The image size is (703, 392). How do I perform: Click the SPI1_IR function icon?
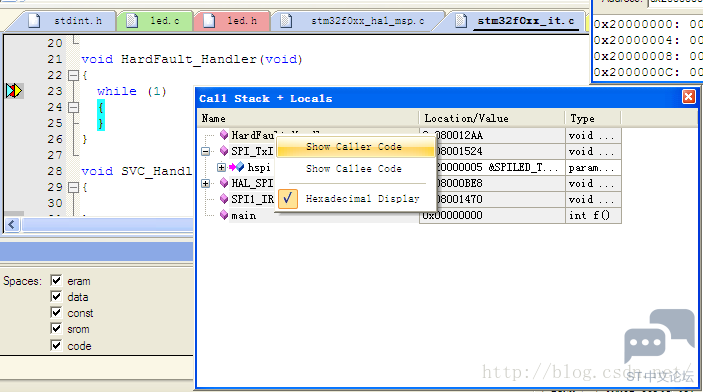click(x=224, y=199)
